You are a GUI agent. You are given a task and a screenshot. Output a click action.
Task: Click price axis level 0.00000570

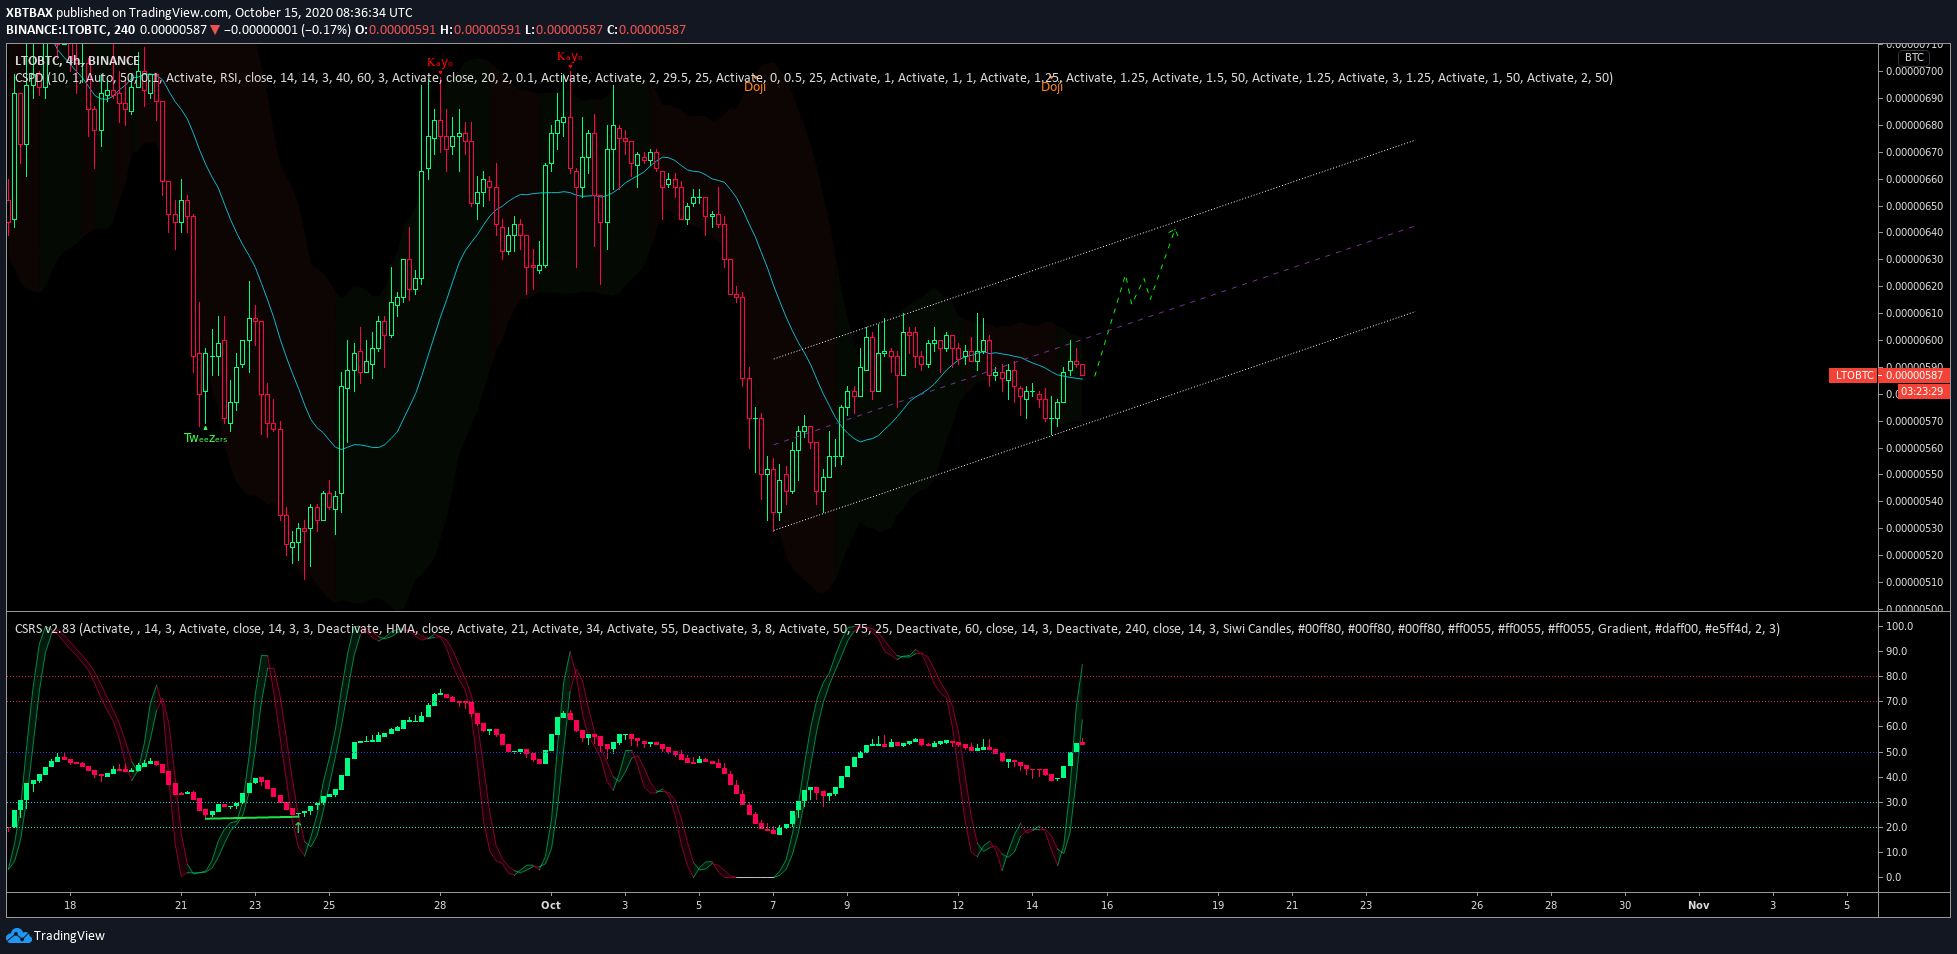[x=1914, y=422]
